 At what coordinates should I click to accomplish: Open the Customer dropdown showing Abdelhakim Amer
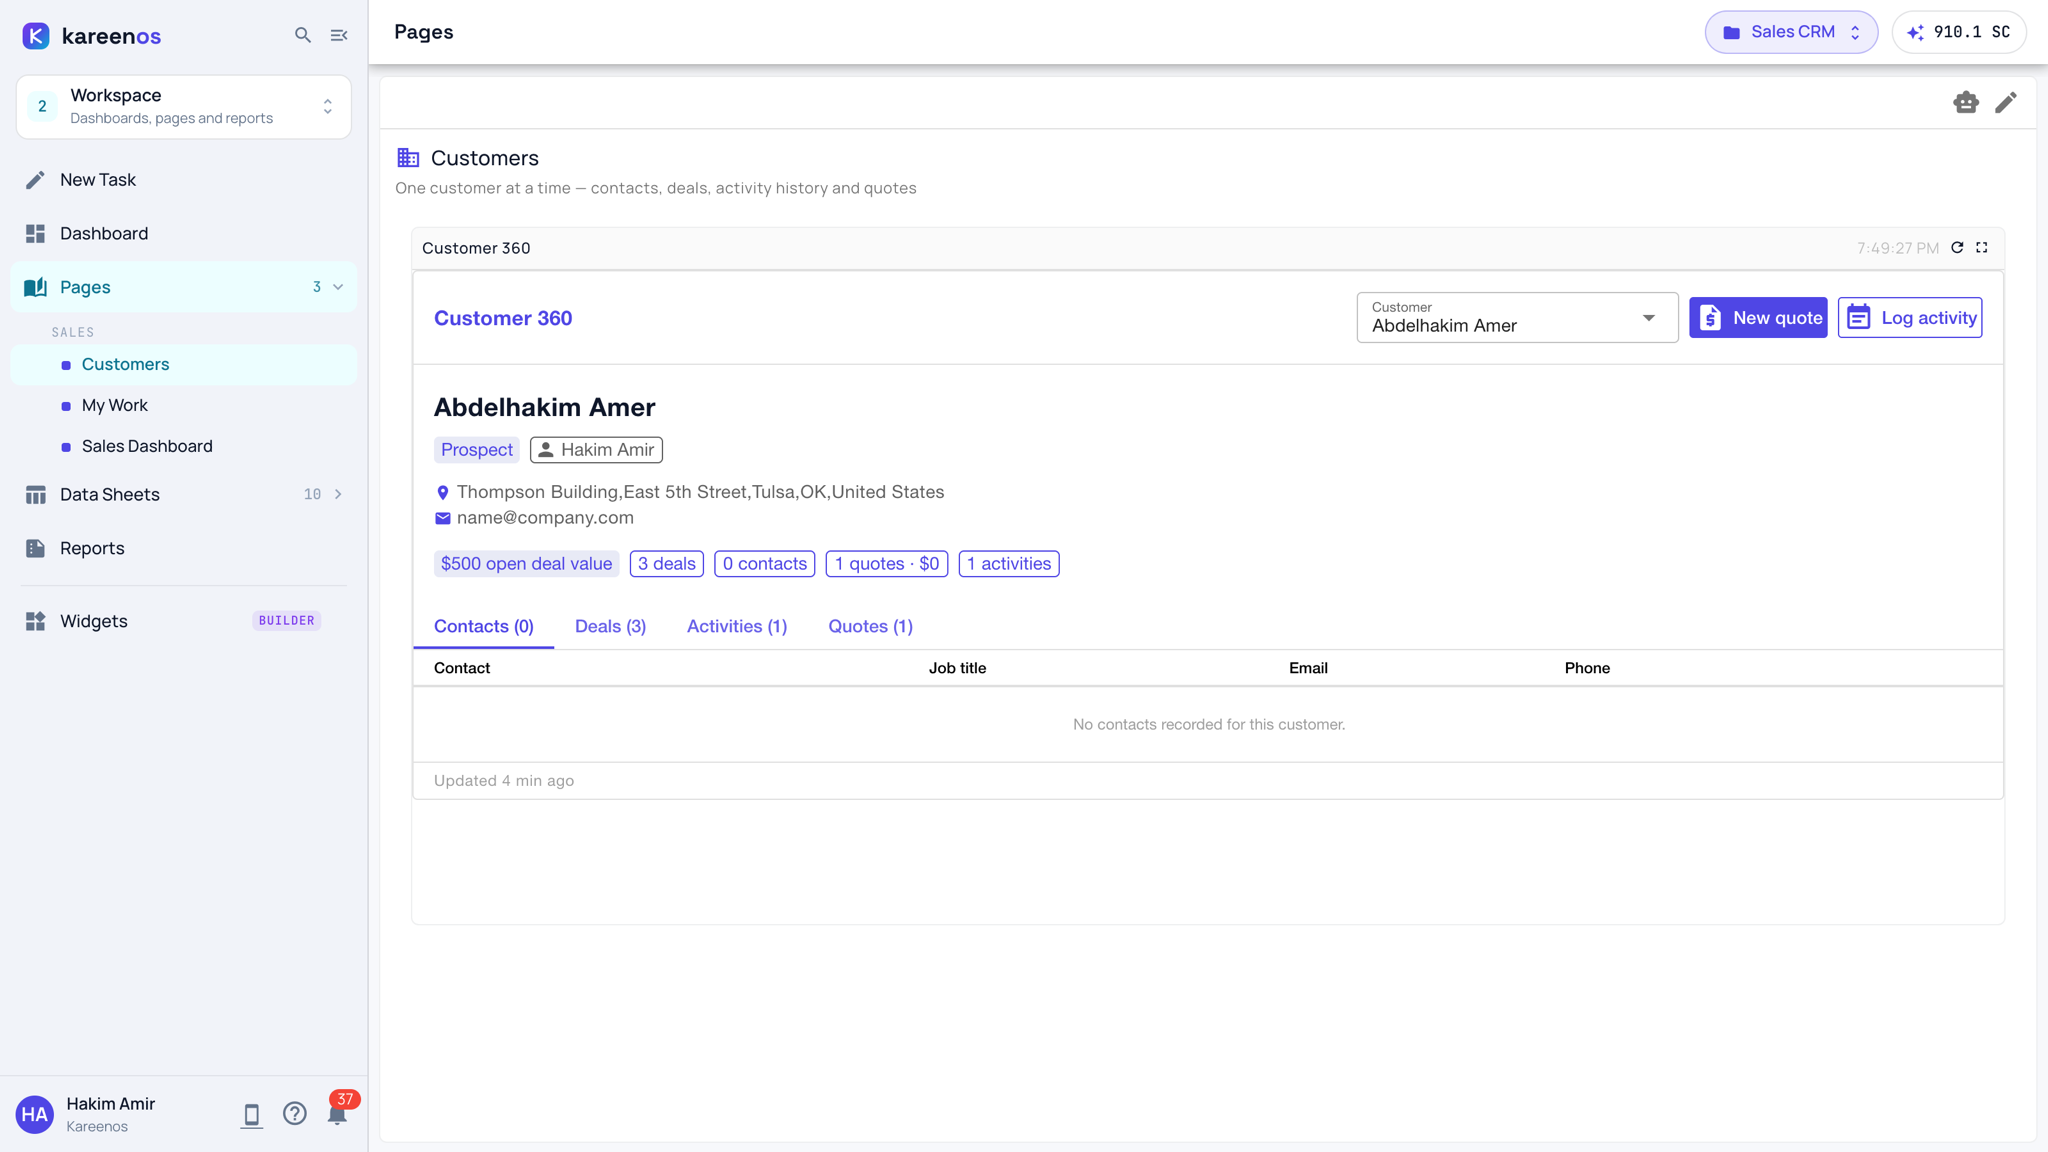click(x=1517, y=317)
